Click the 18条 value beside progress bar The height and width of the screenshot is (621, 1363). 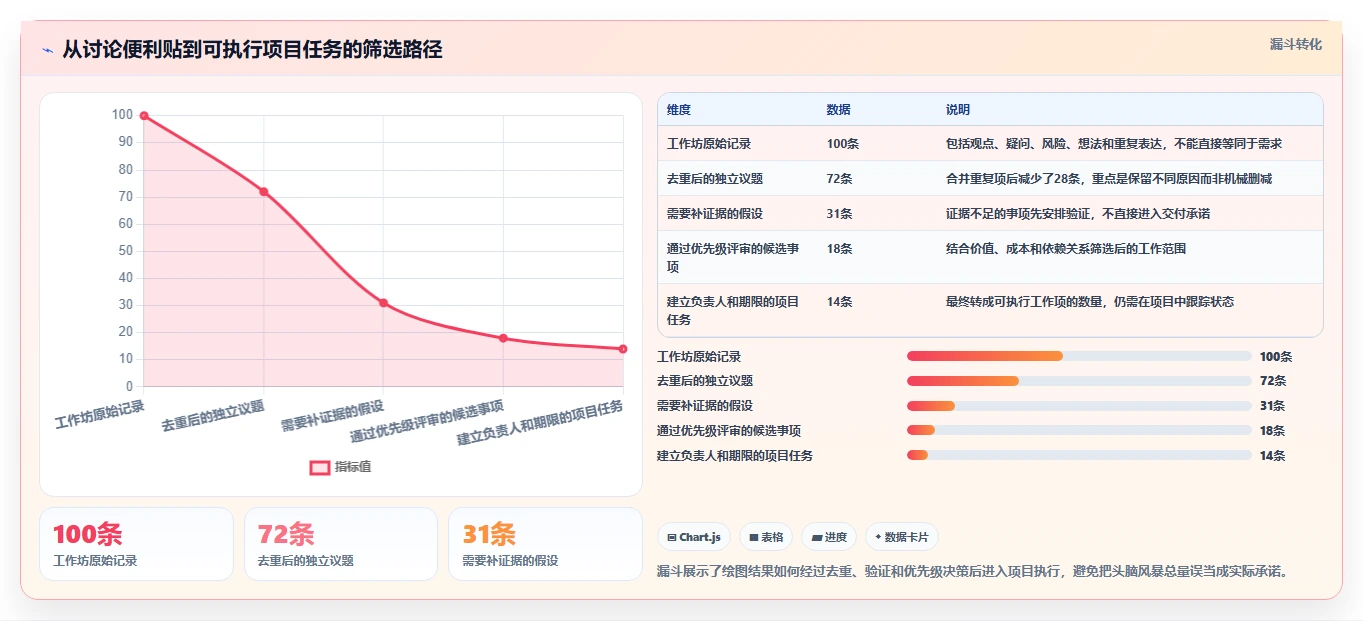[1273, 431]
